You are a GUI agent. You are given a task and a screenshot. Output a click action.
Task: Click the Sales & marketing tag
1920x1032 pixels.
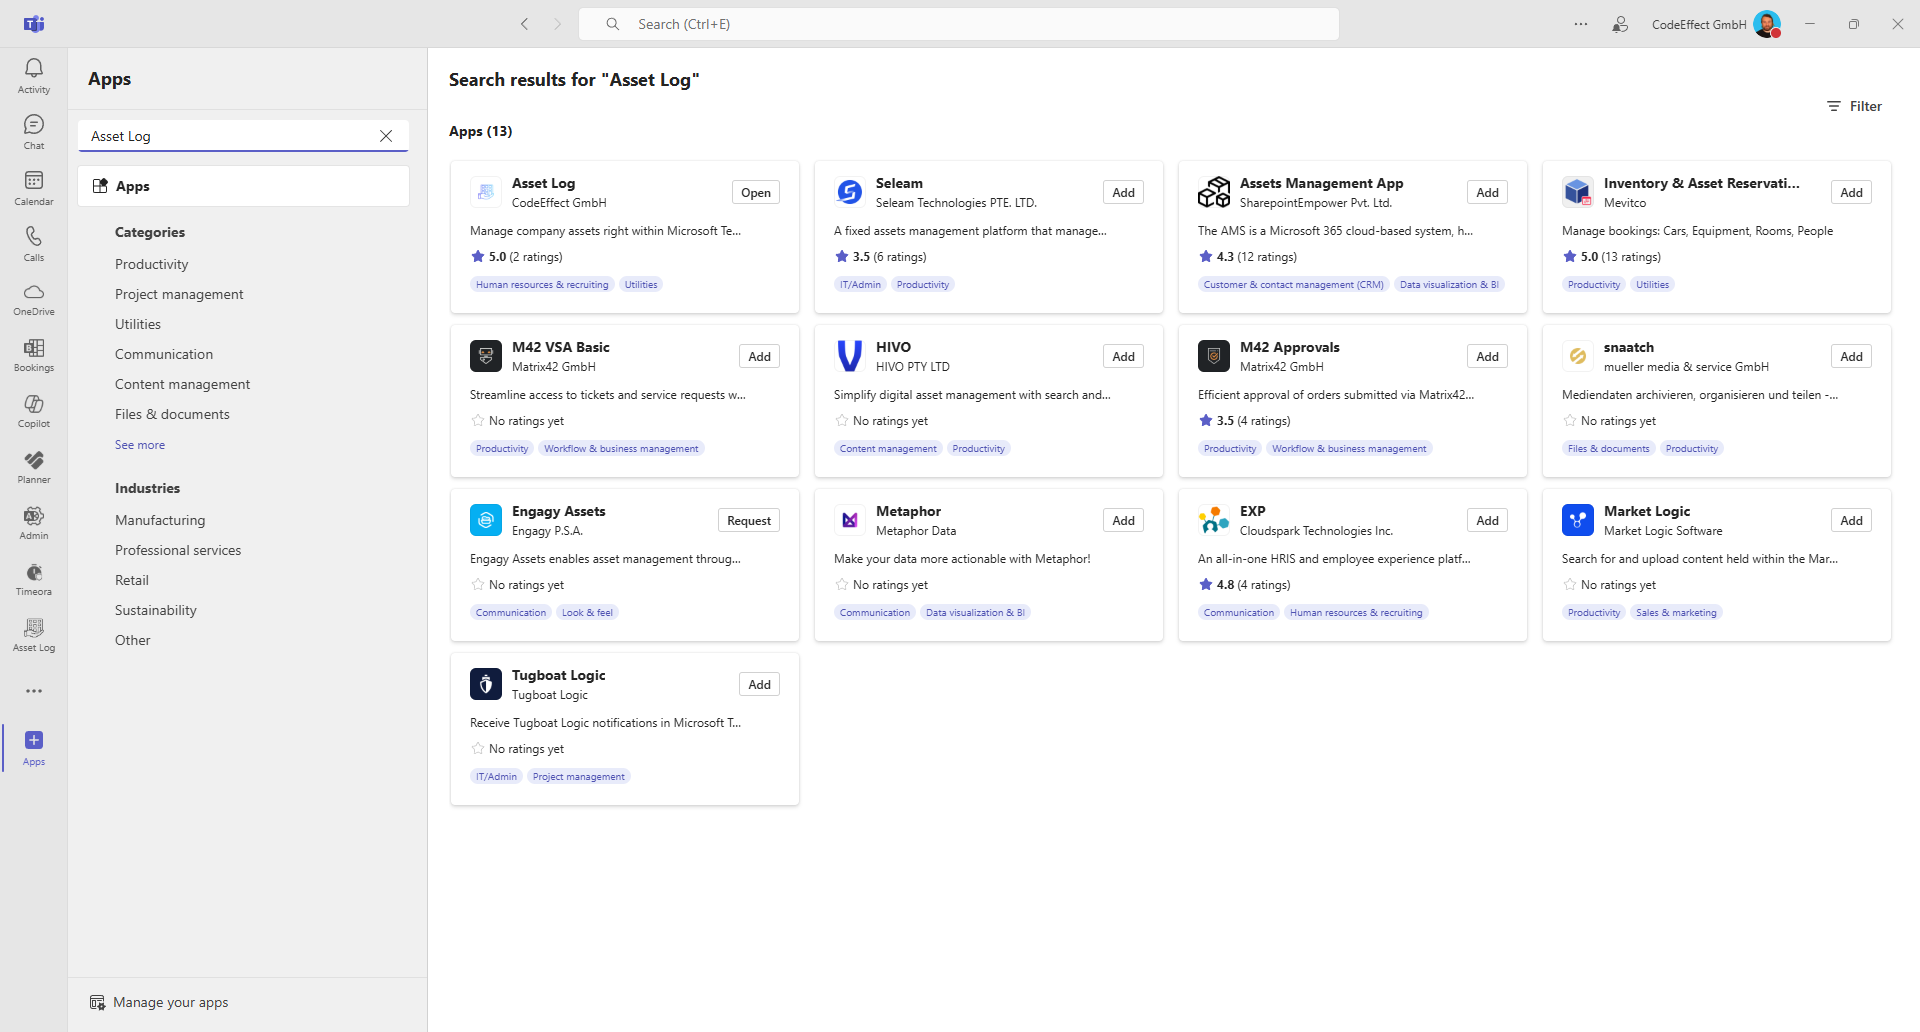coord(1676,613)
